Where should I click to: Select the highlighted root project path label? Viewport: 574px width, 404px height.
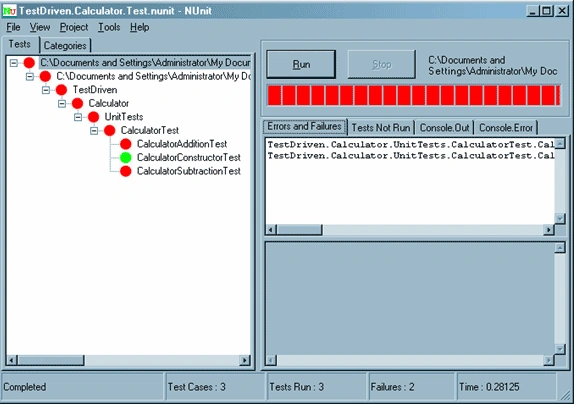tap(145, 63)
